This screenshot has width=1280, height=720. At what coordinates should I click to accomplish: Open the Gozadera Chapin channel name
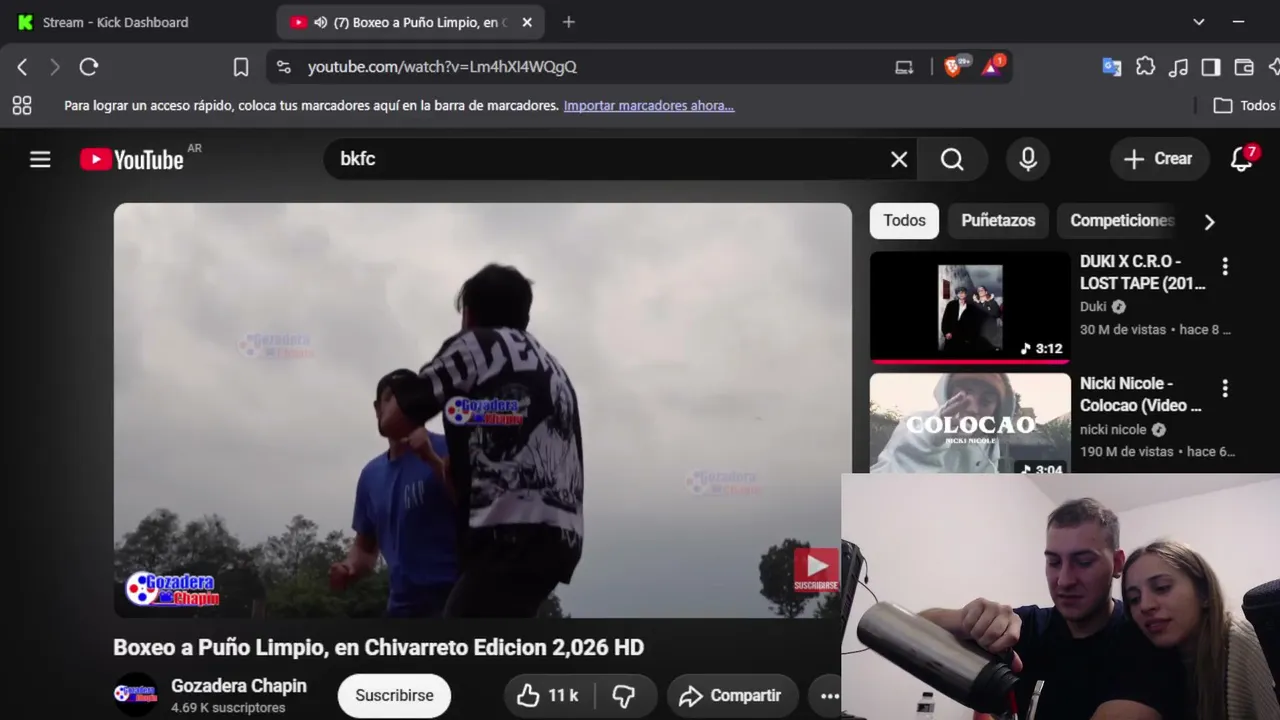[x=239, y=686]
